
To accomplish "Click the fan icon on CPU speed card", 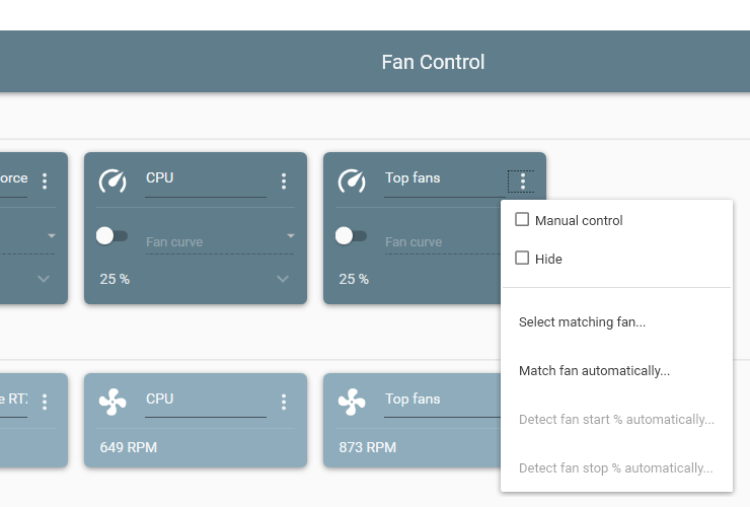I will 112,402.
